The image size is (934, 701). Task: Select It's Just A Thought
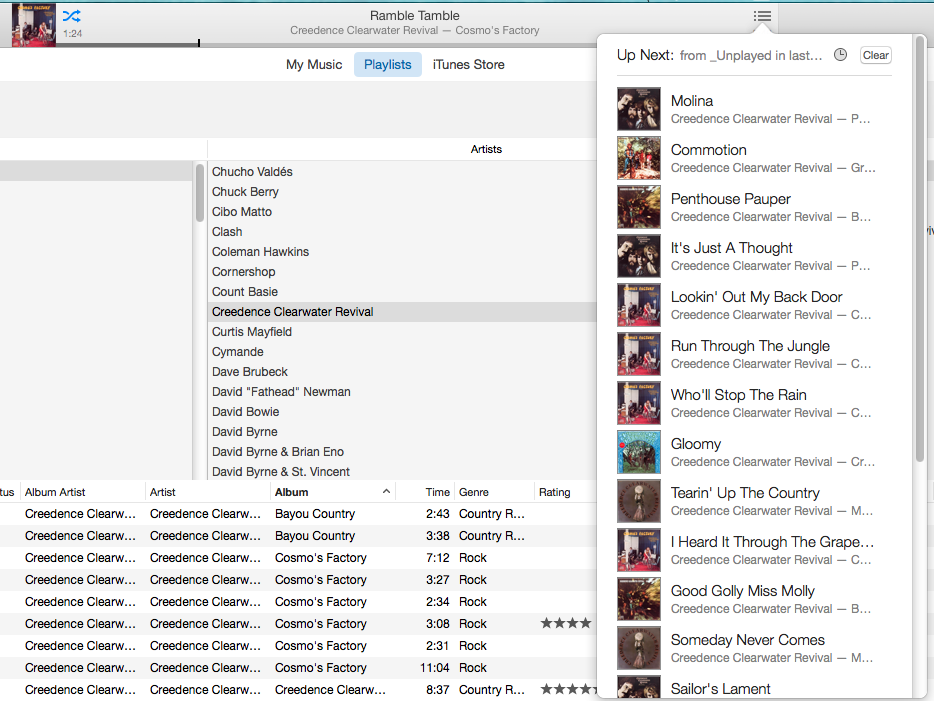pos(755,256)
